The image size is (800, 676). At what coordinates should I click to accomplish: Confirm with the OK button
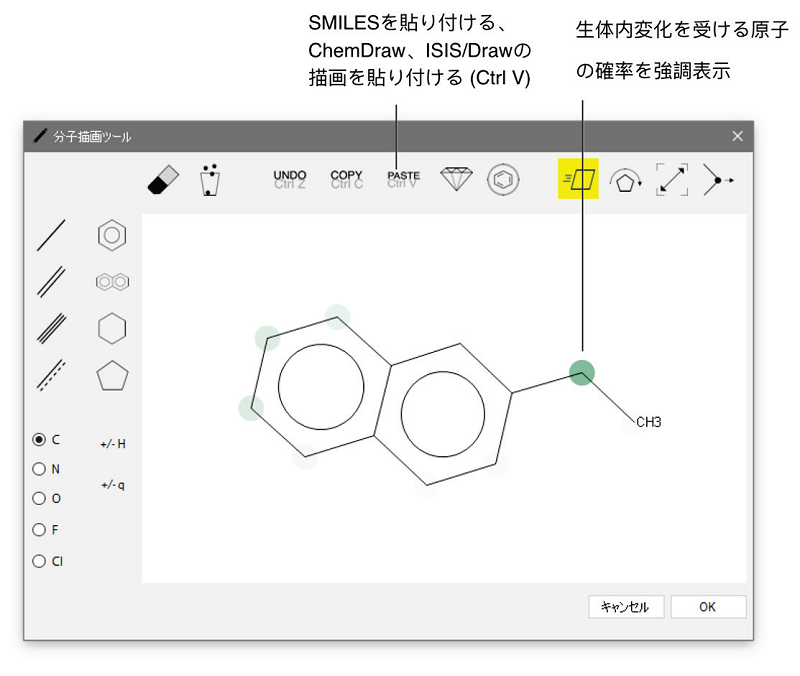(708, 607)
